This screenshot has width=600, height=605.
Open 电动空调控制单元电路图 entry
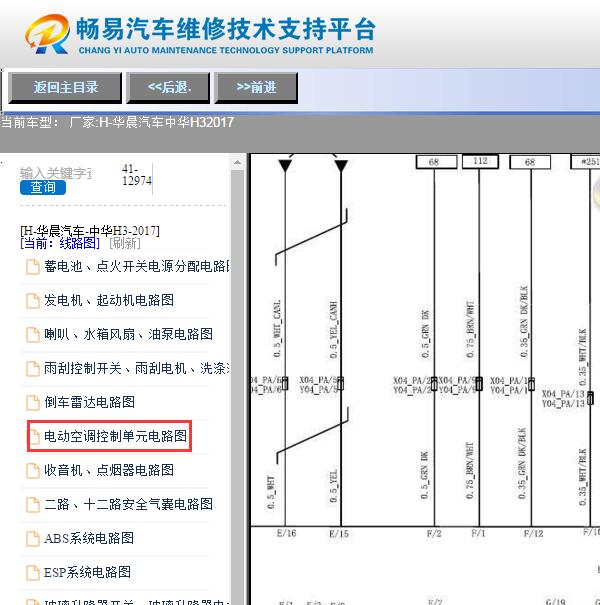115,436
